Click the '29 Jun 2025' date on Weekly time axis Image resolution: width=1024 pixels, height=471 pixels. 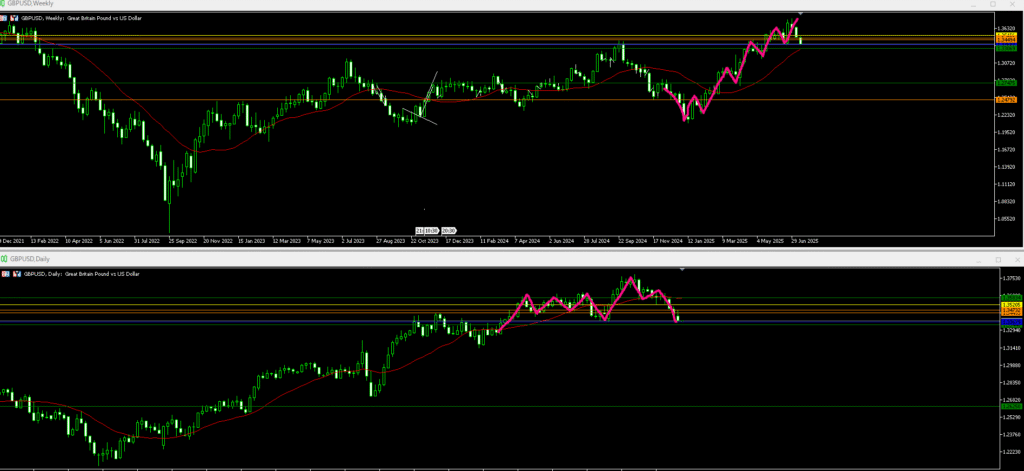pos(806,241)
